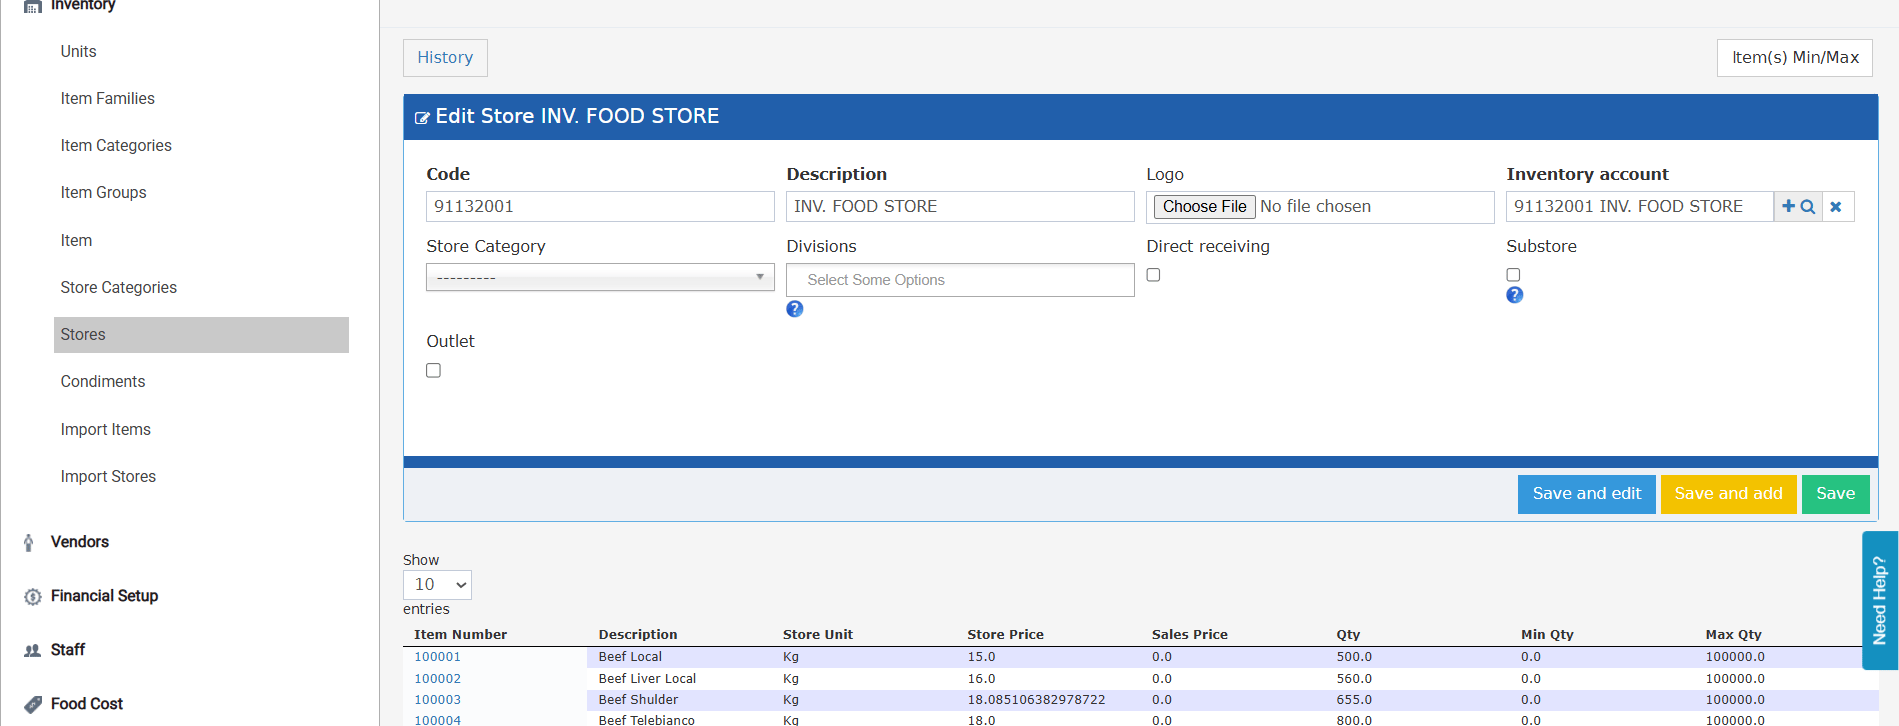Click the Choose File logo button
The width and height of the screenshot is (1899, 726).
[x=1204, y=207]
